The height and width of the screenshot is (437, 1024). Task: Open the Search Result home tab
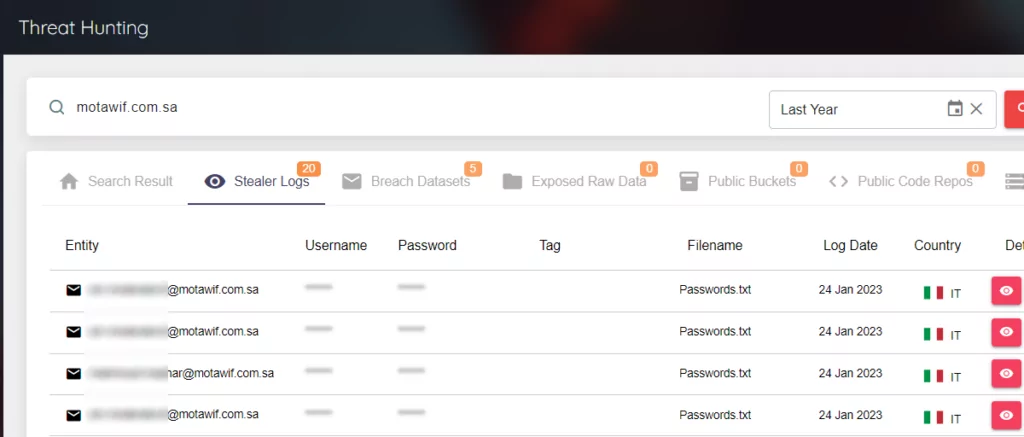(x=116, y=181)
